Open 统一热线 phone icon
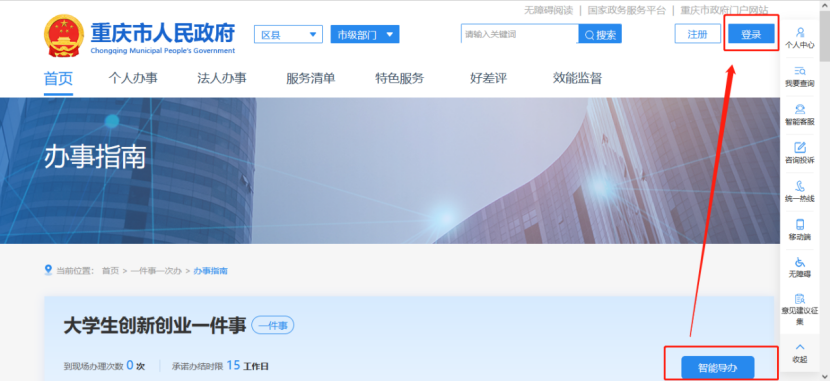The image size is (831, 381). (x=800, y=186)
